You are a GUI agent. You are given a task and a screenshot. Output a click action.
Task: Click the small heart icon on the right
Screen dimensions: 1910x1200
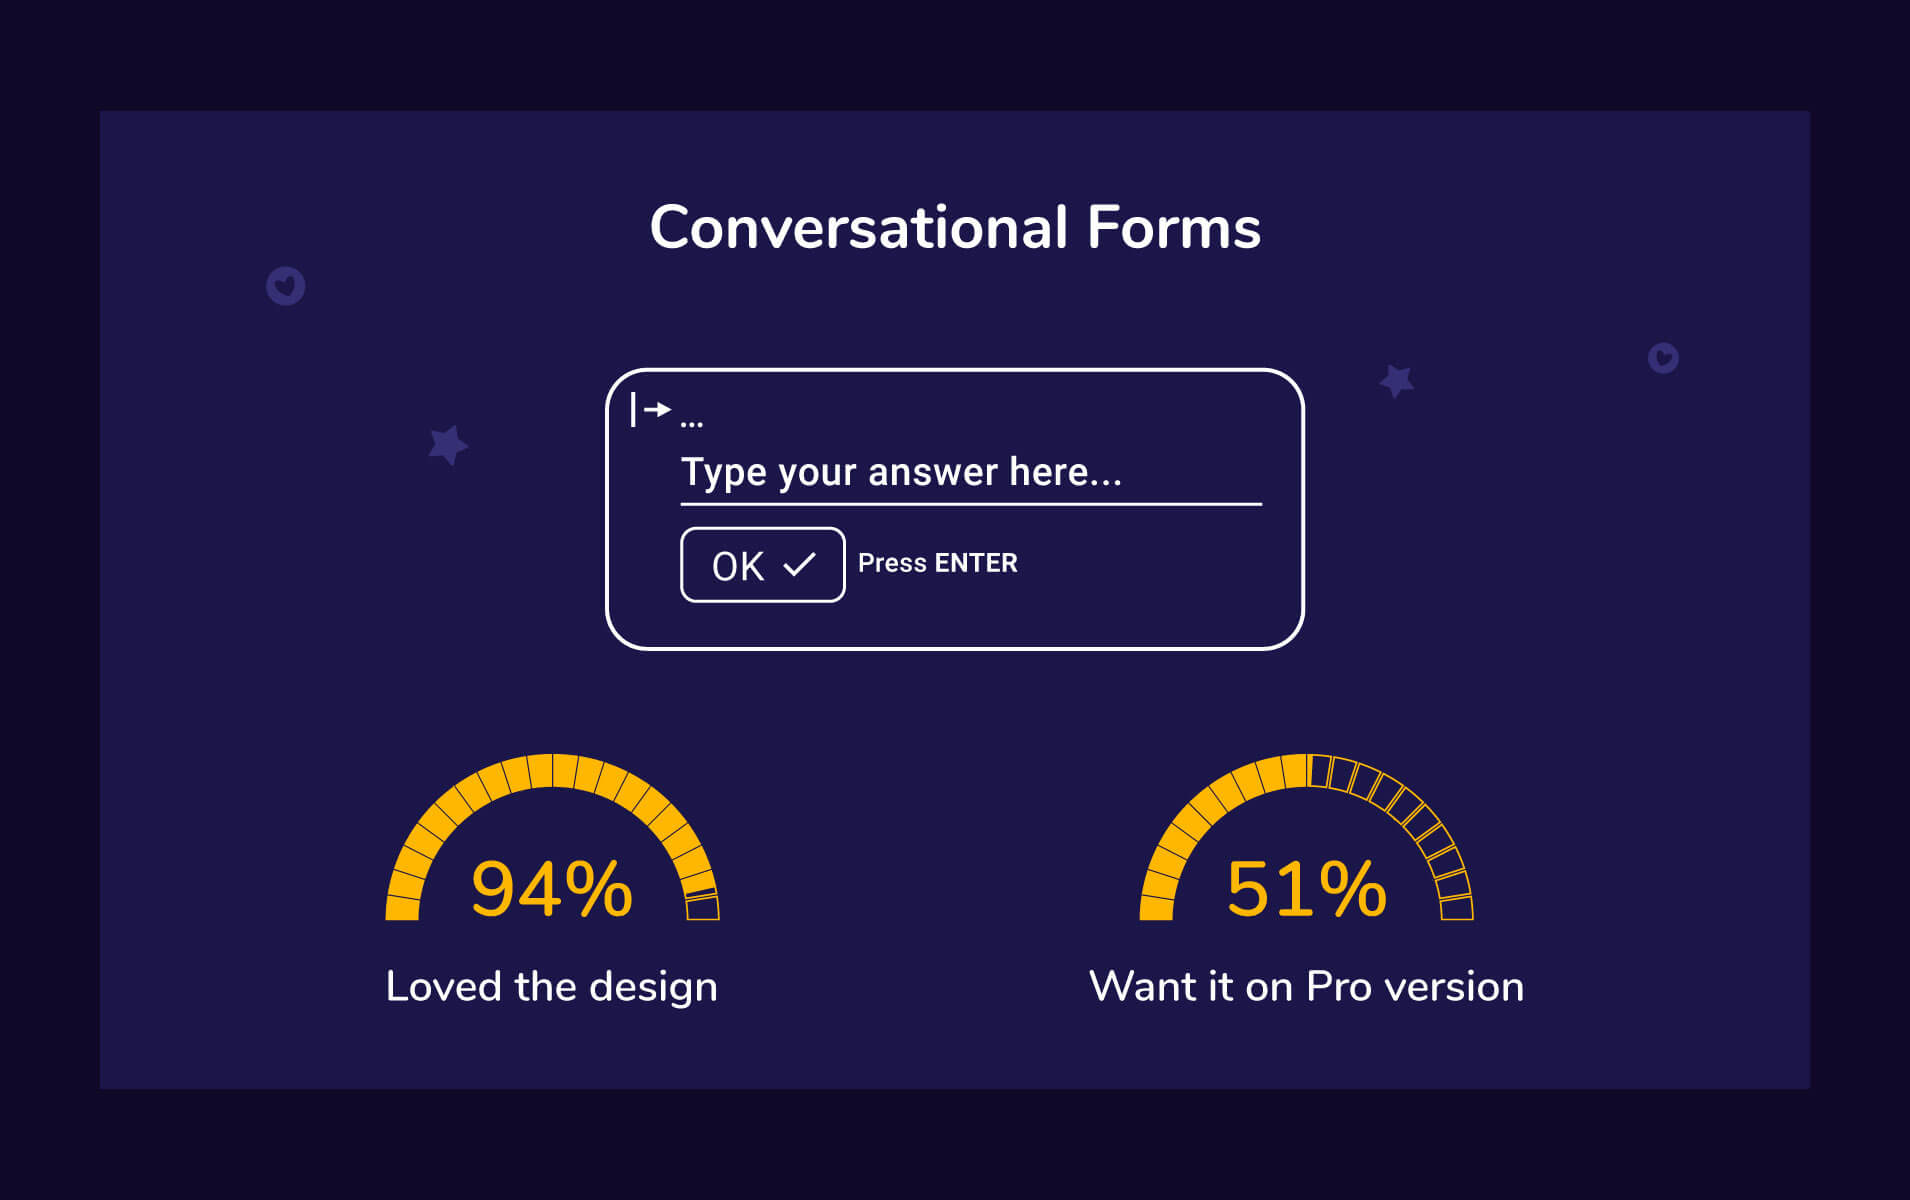[1662, 358]
